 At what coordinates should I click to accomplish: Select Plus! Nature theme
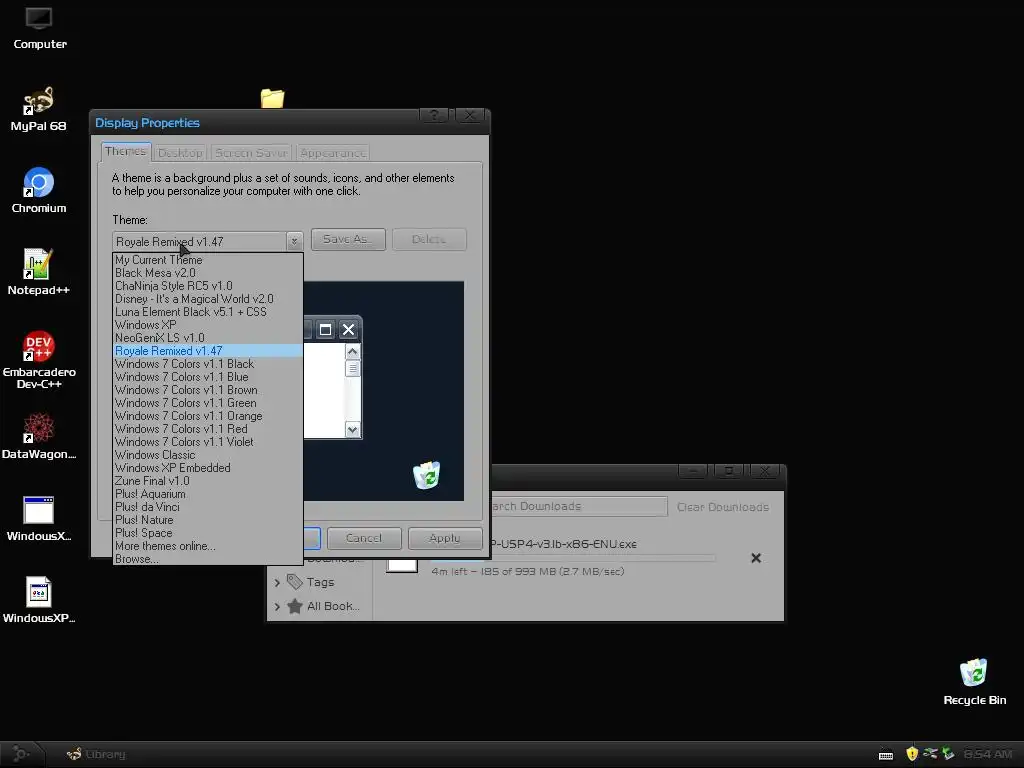pyautogui.click(x=208, y=520)
